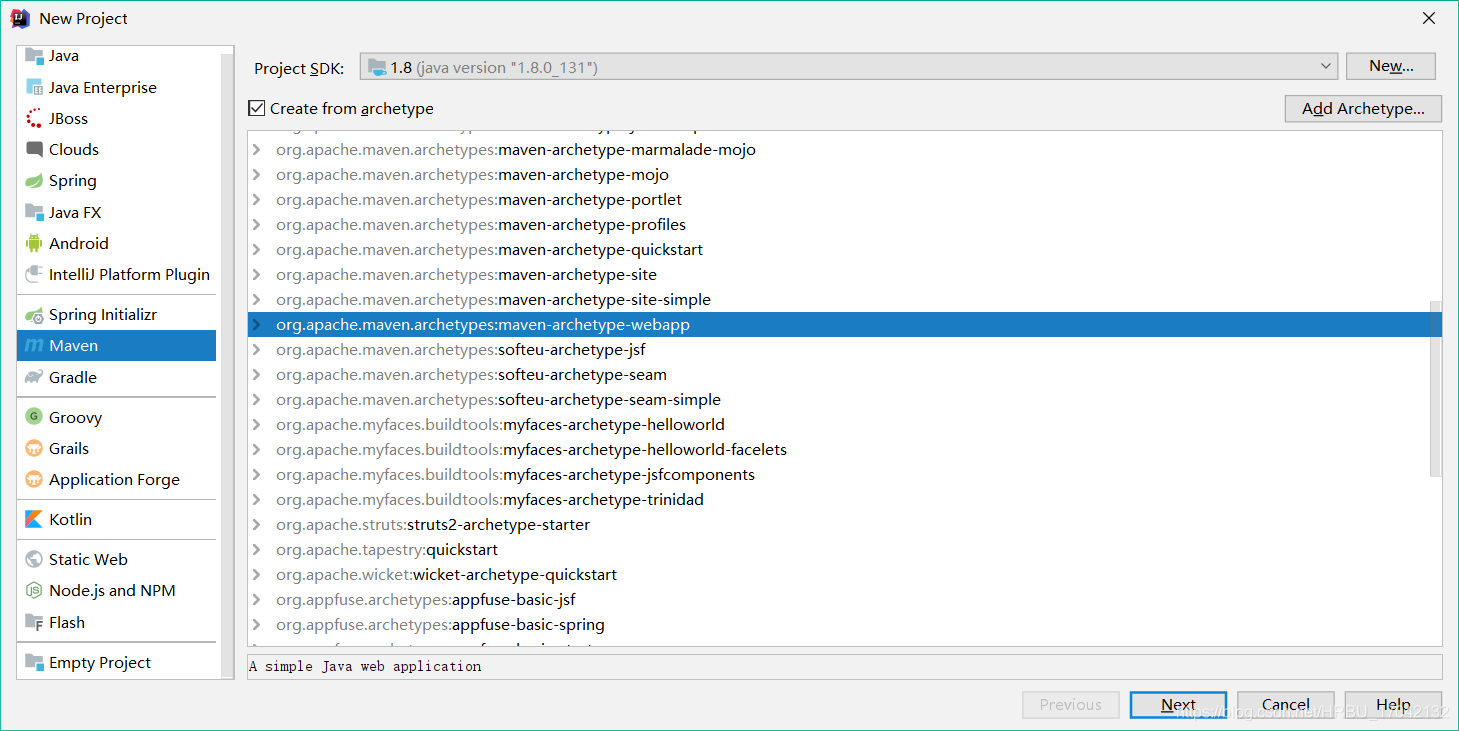Choose Spring Initializr project type
This screenshot has width=1459, height=731.
117,314
